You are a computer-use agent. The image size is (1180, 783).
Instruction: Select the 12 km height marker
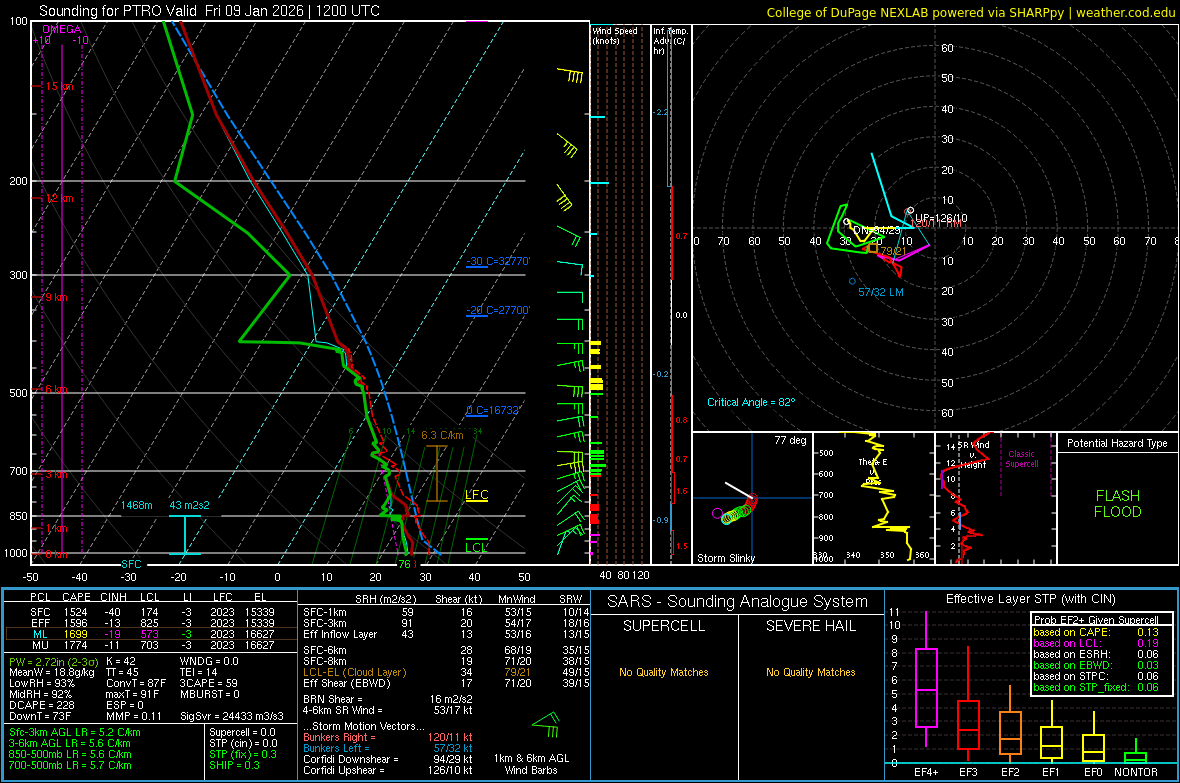pyautogui.click(x=59, y=199)
